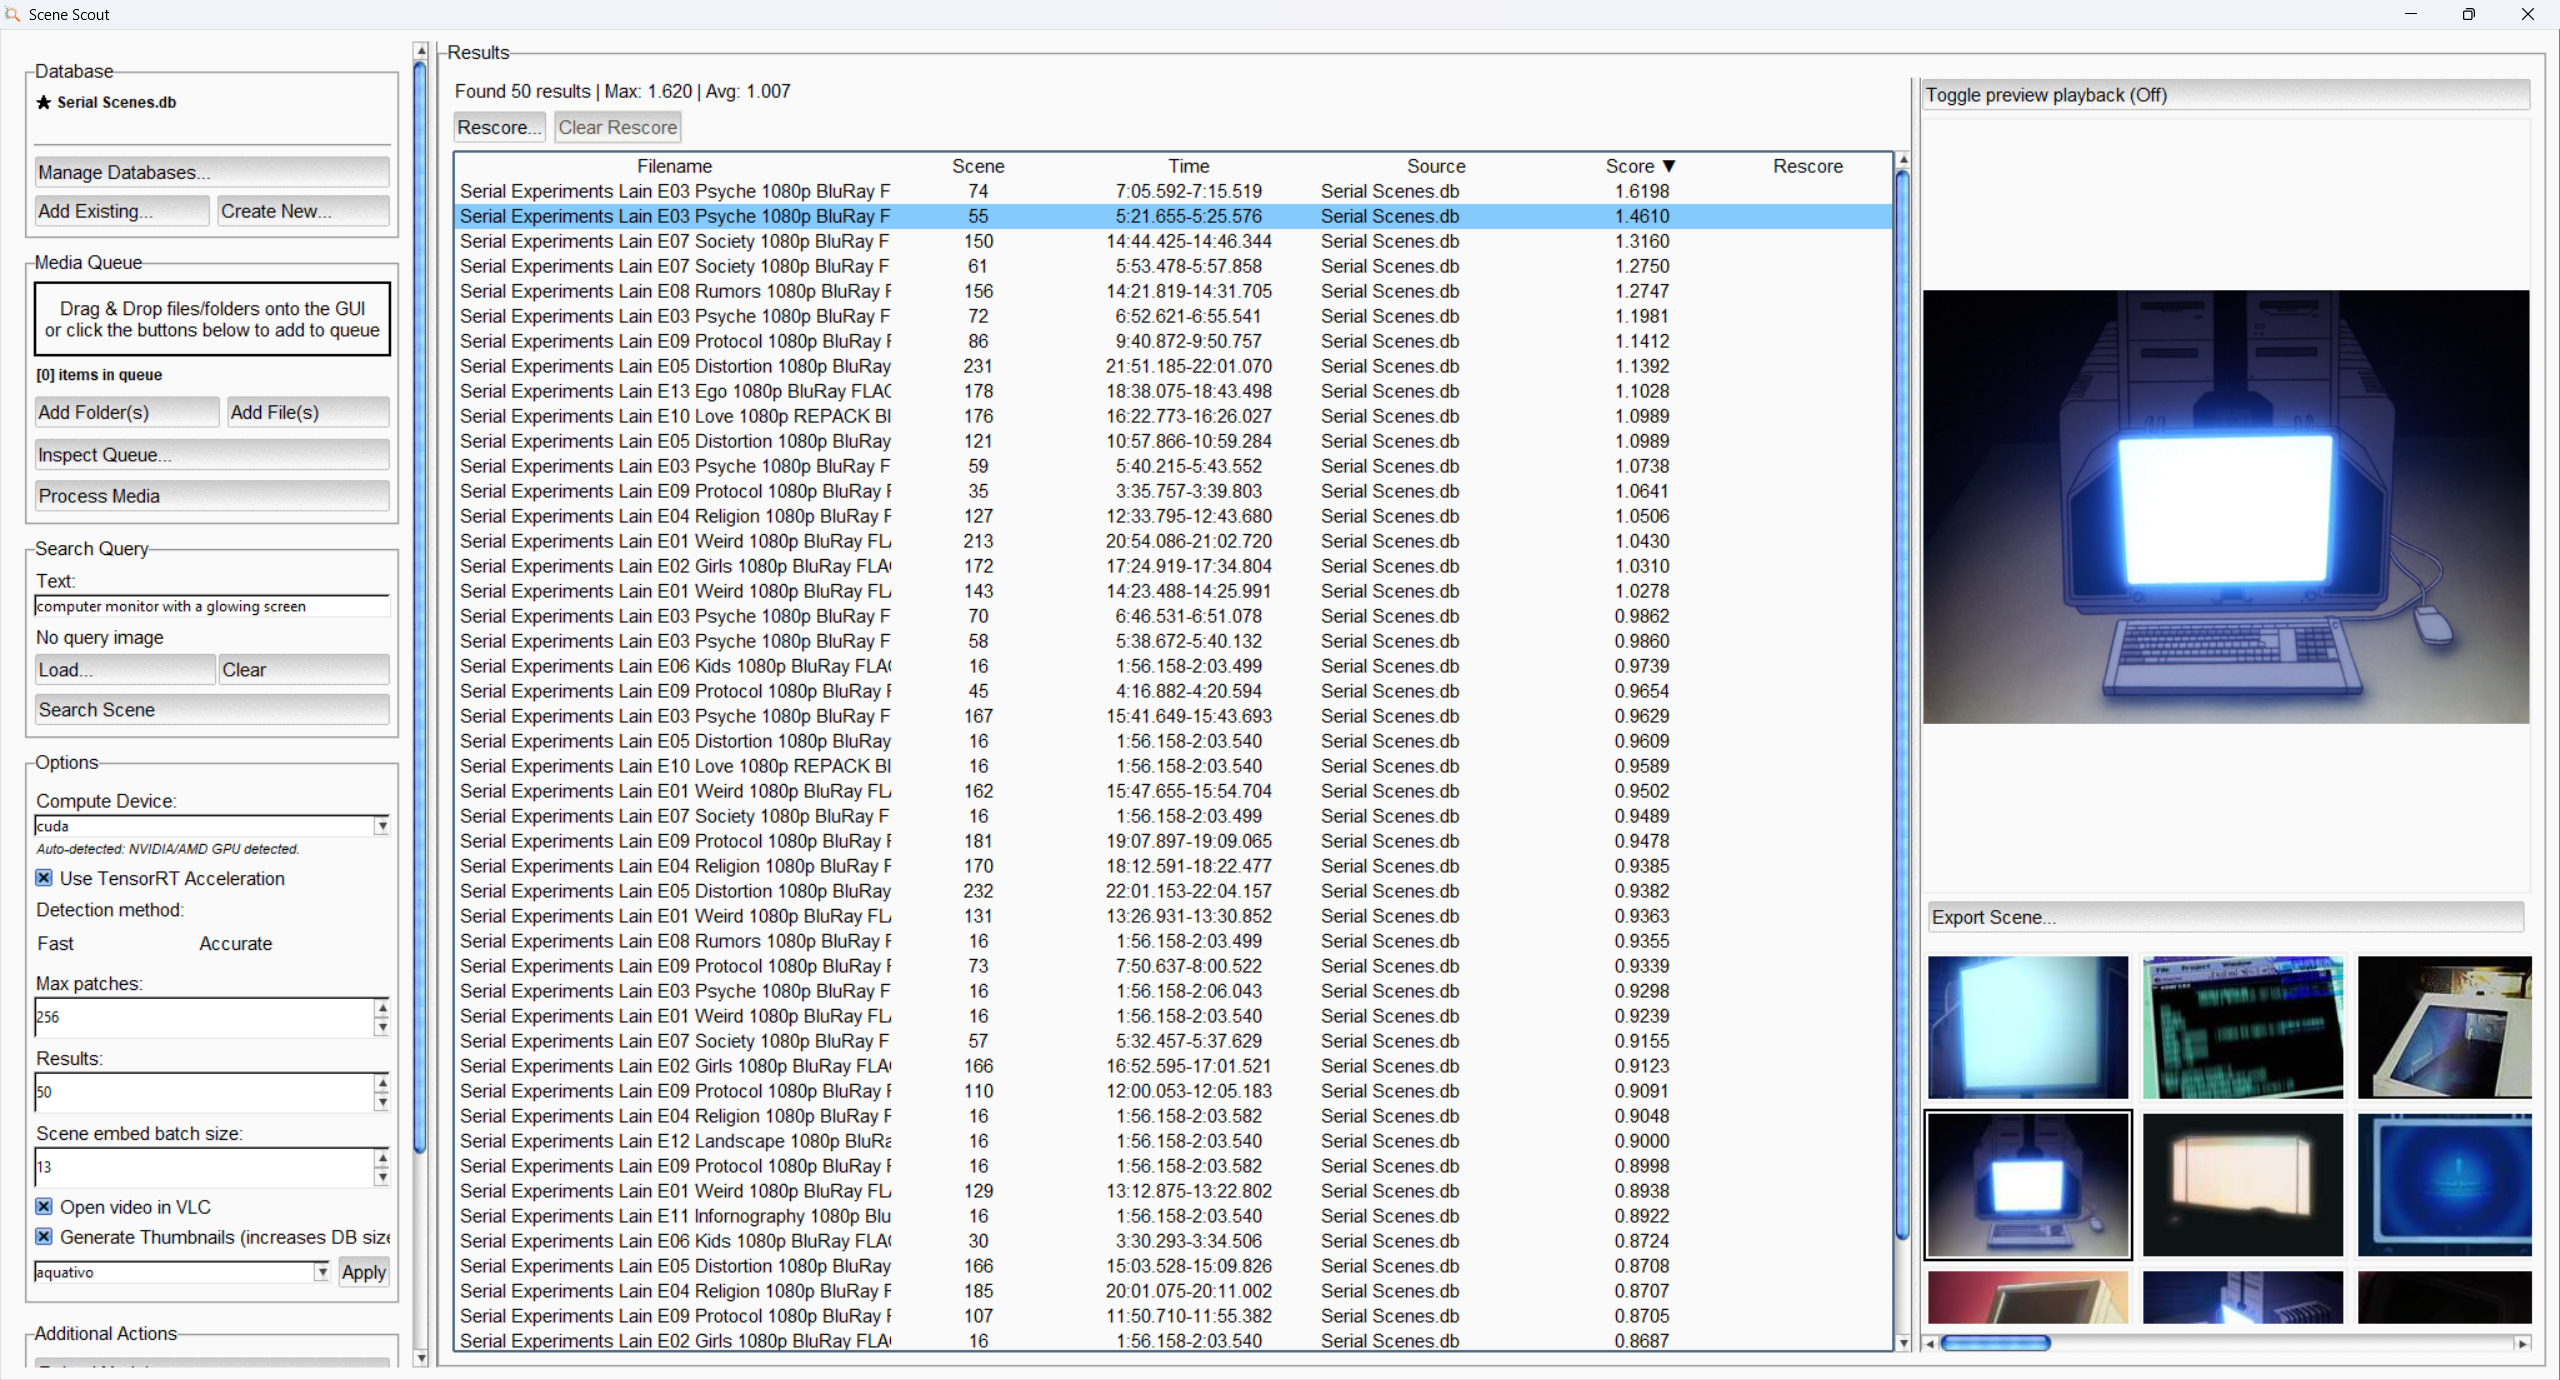Increase Scene embed batch size with up arrow

[382, 1158]
